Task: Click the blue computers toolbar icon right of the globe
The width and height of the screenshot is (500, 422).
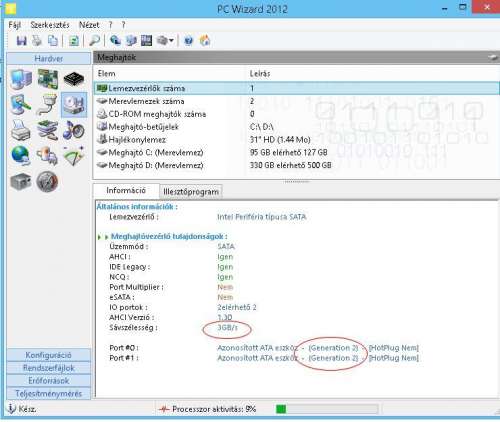Action: tap(131, 41)
